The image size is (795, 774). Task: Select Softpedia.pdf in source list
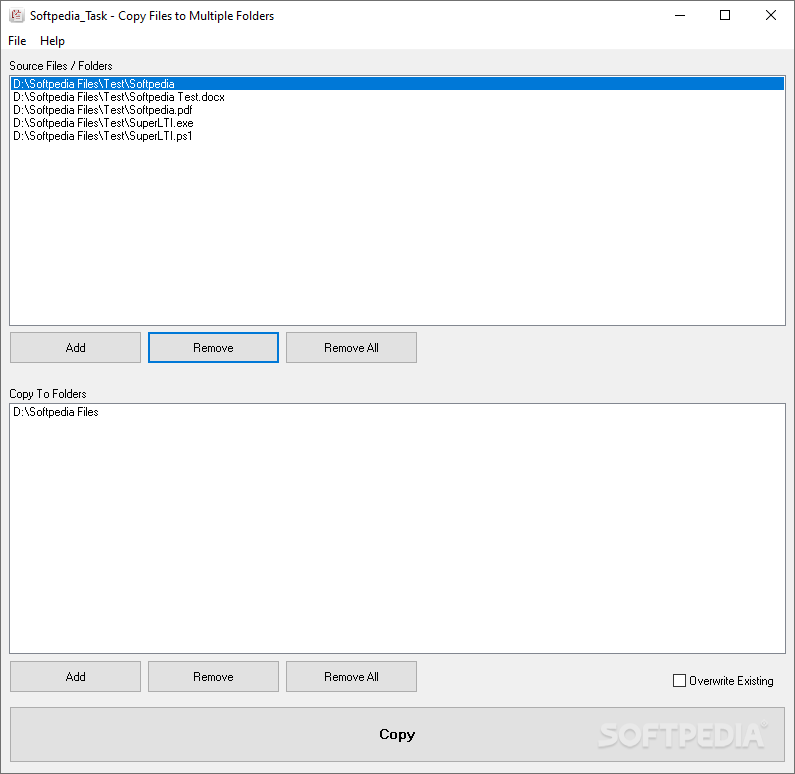(398, 110)
